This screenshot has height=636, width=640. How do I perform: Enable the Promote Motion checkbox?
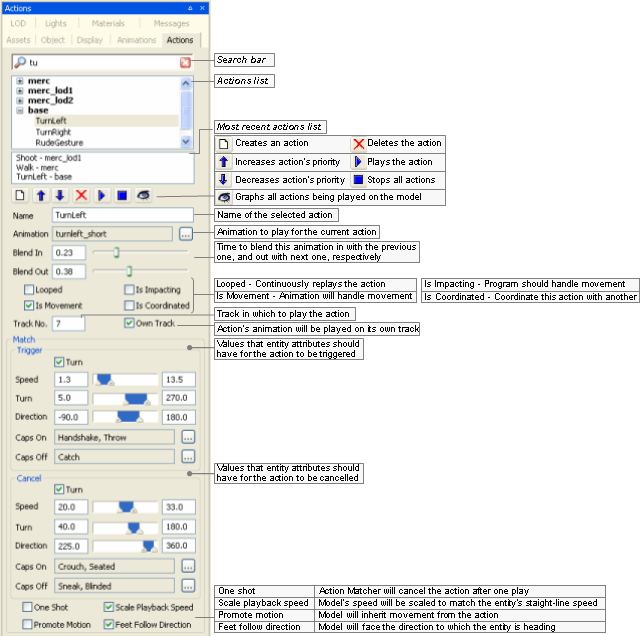[x=27, y=625]
